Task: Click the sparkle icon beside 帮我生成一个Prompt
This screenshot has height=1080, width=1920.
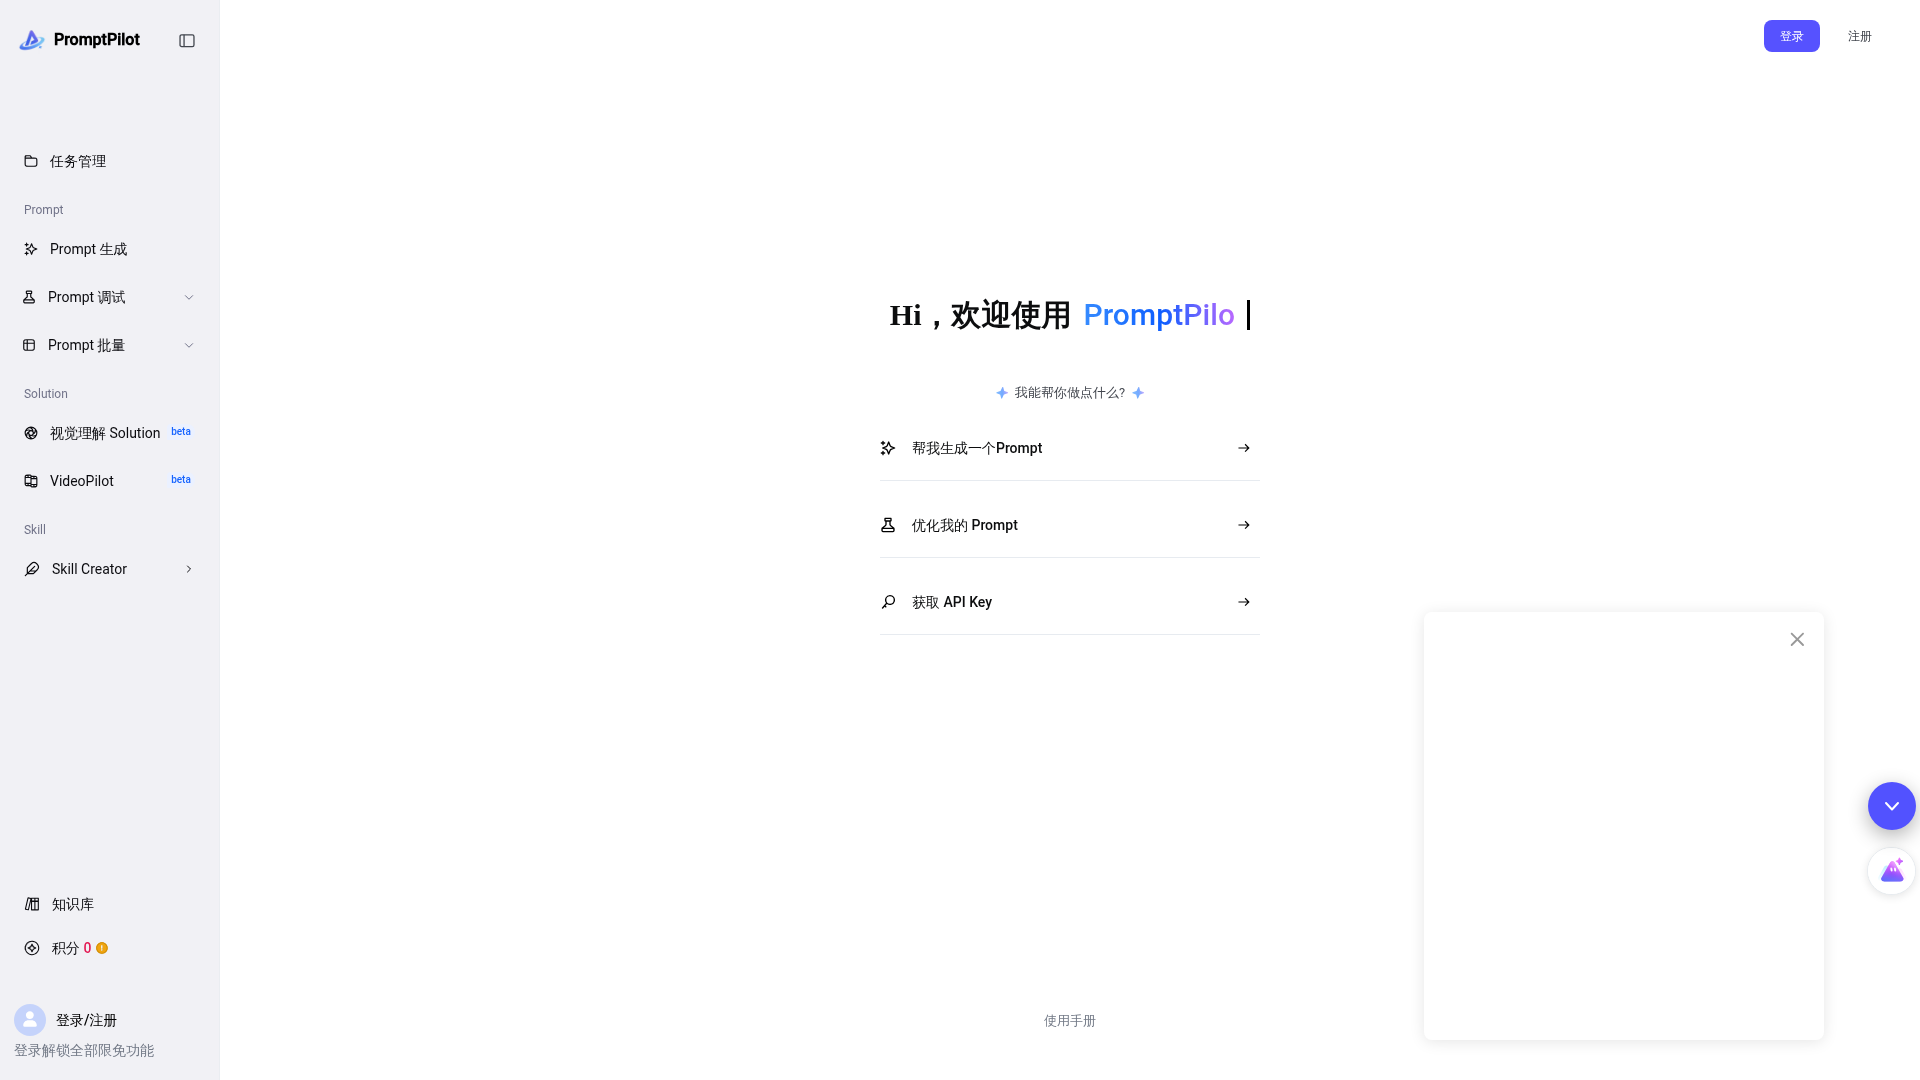Action: tap(888, 448)
